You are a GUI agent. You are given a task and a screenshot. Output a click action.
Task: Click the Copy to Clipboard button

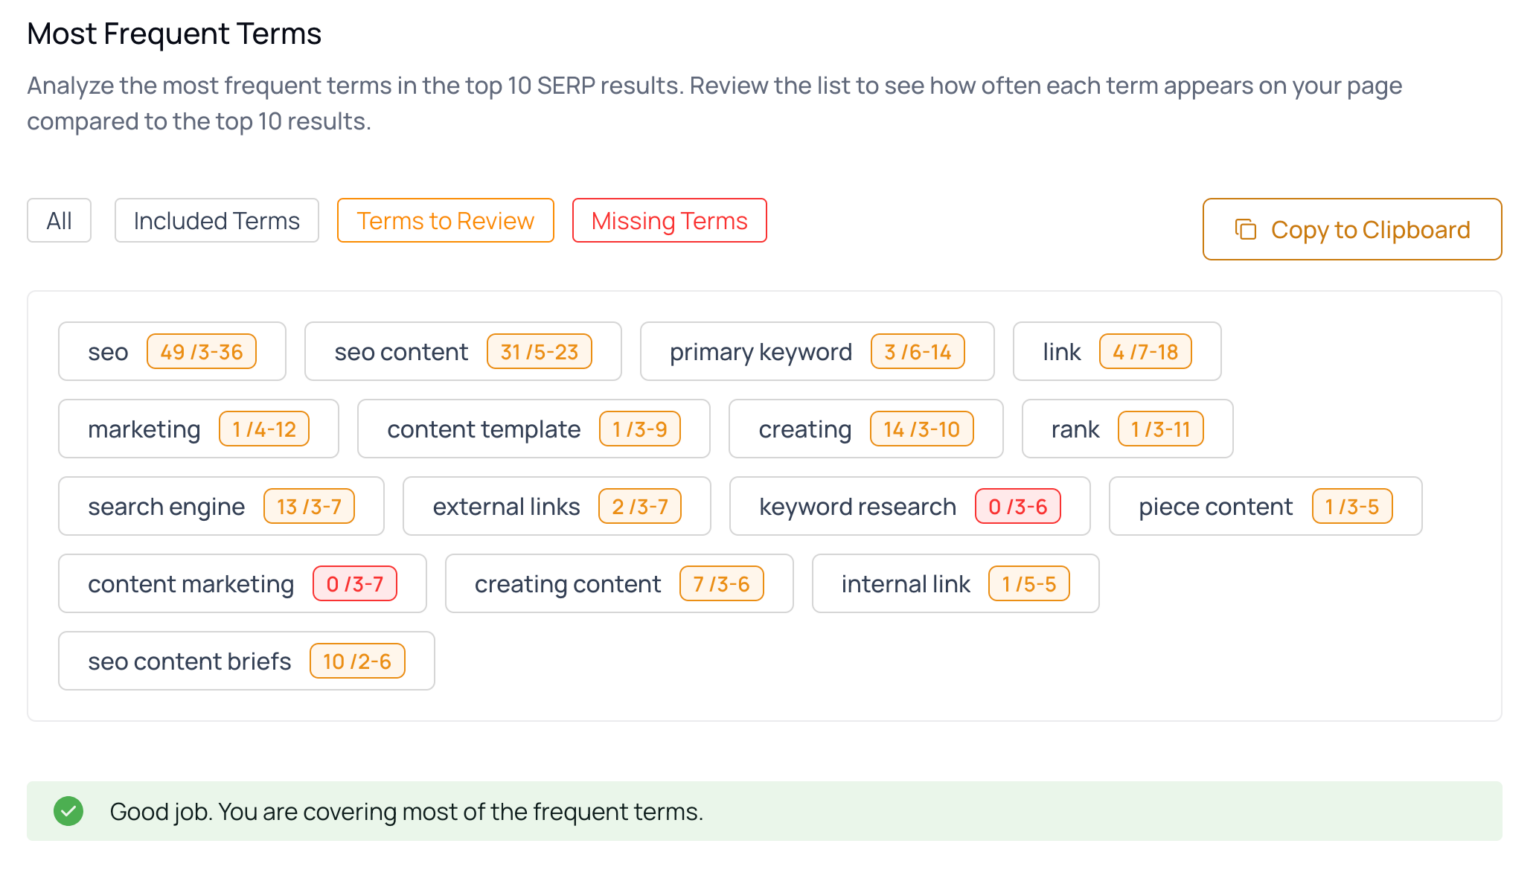(1351, 229)
